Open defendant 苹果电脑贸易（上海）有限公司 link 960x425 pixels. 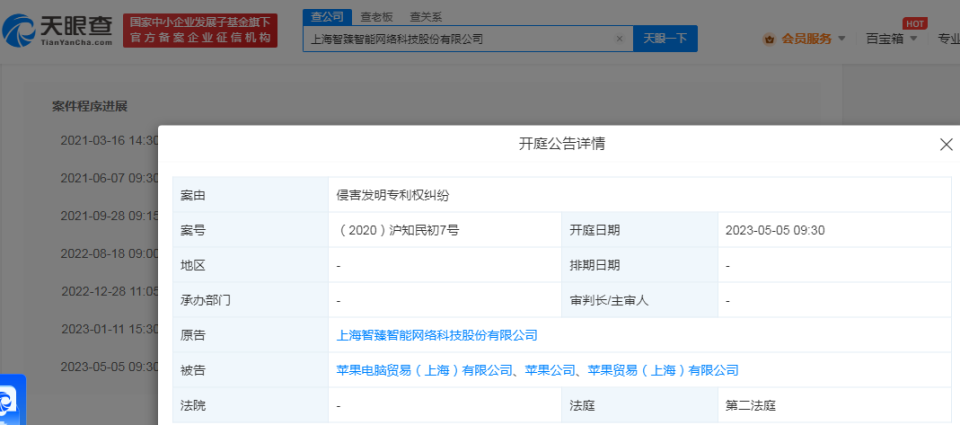[424, 370]
